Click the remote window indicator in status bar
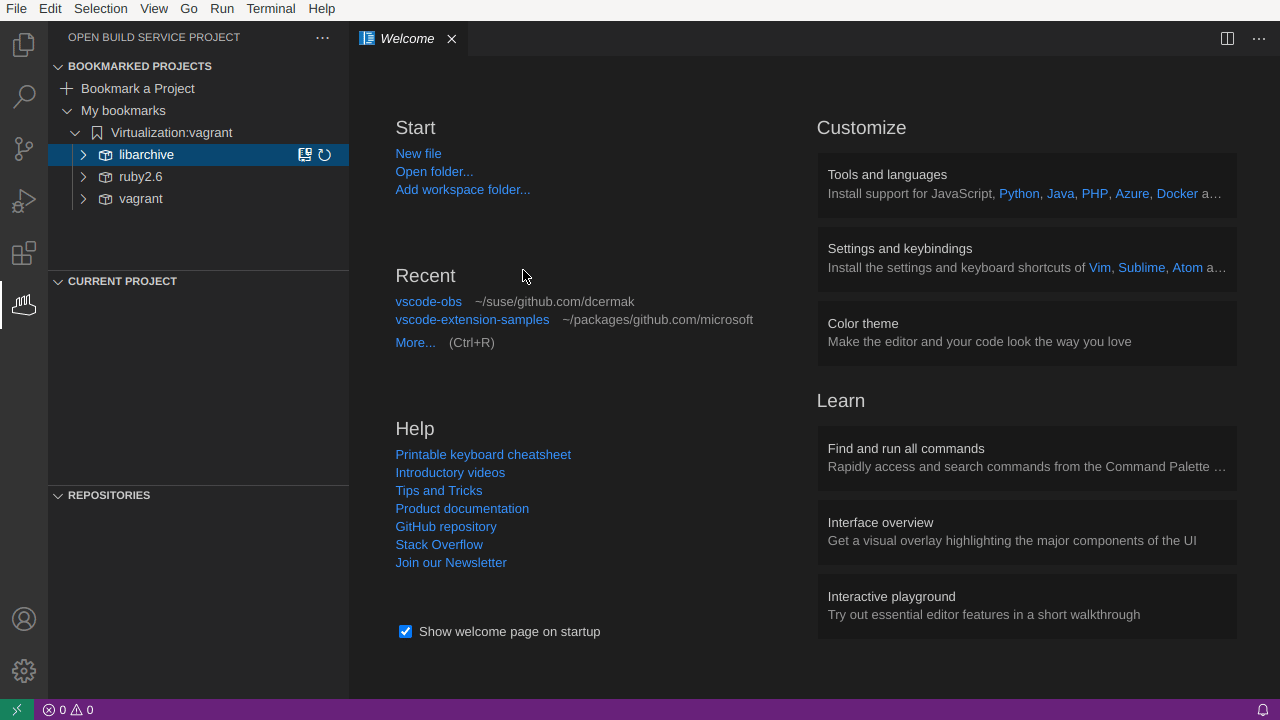This screenshot has height=720, width=1280. 17,710
